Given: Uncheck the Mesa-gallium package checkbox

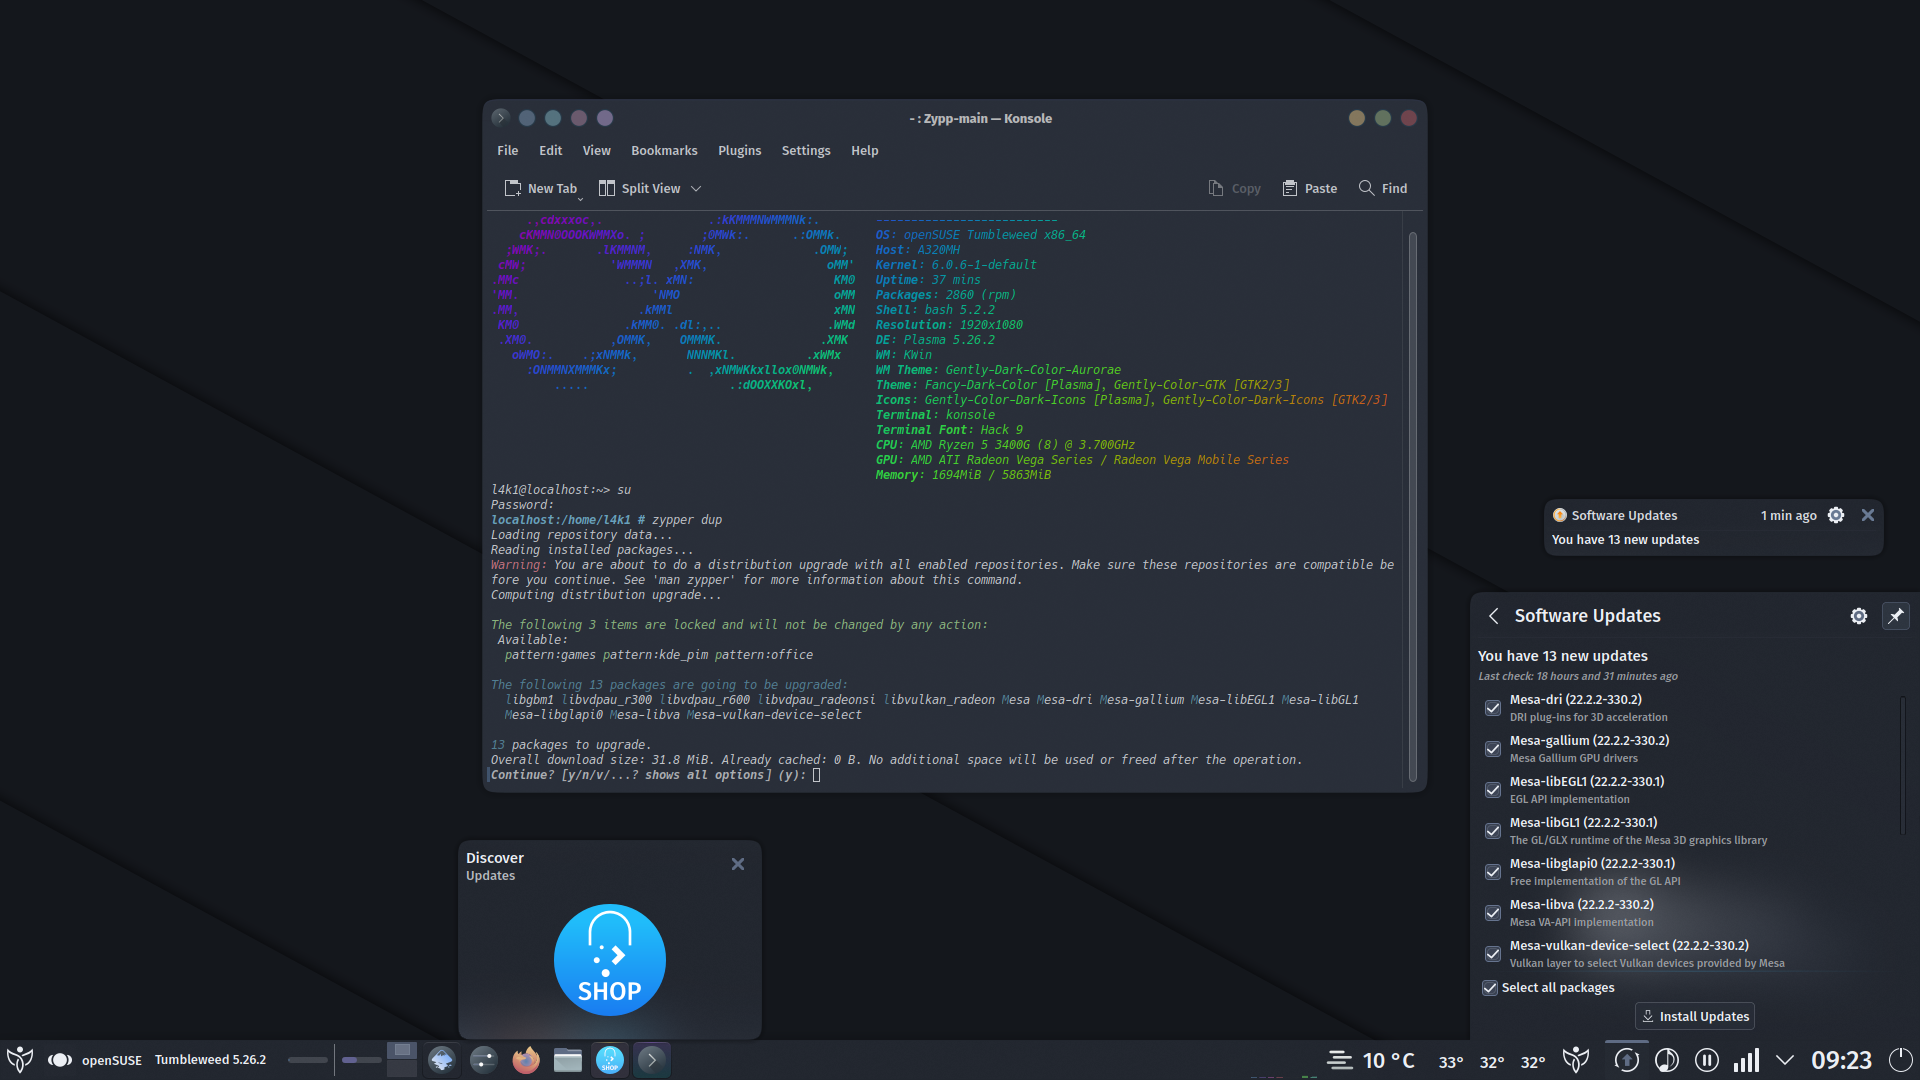Looking at the screenshot, I should click(1493, 749).
